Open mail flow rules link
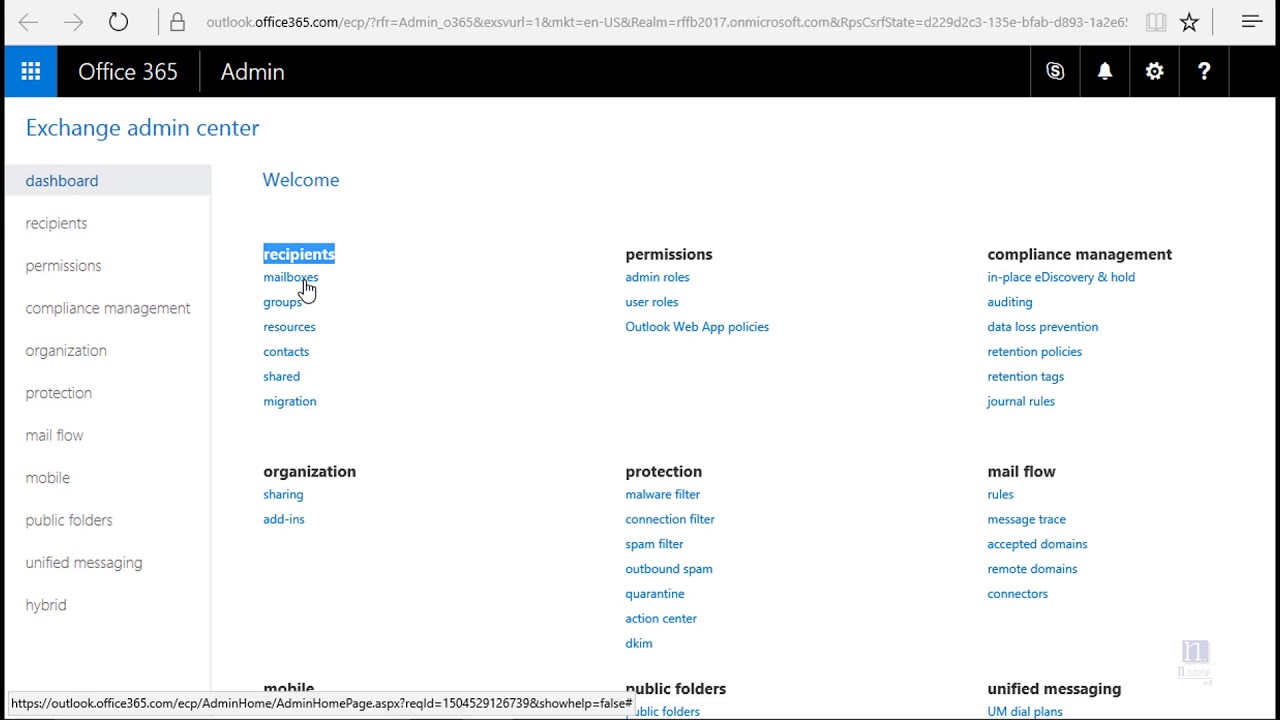This screenshot has height=720, width=1280. click(x=1000, y=494)
